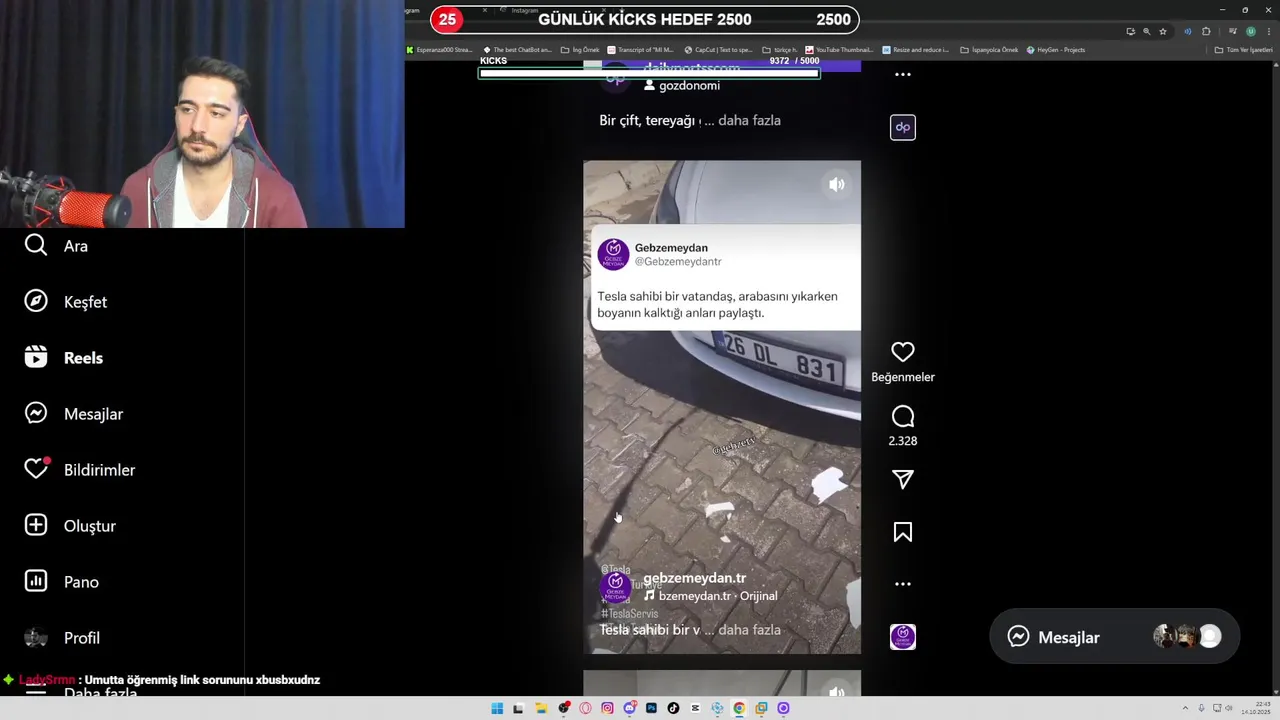Click the gebzemeydan.tr audio thumbnail beside reel
This screenshot has width=1280, height=720.
coord(903,637)
